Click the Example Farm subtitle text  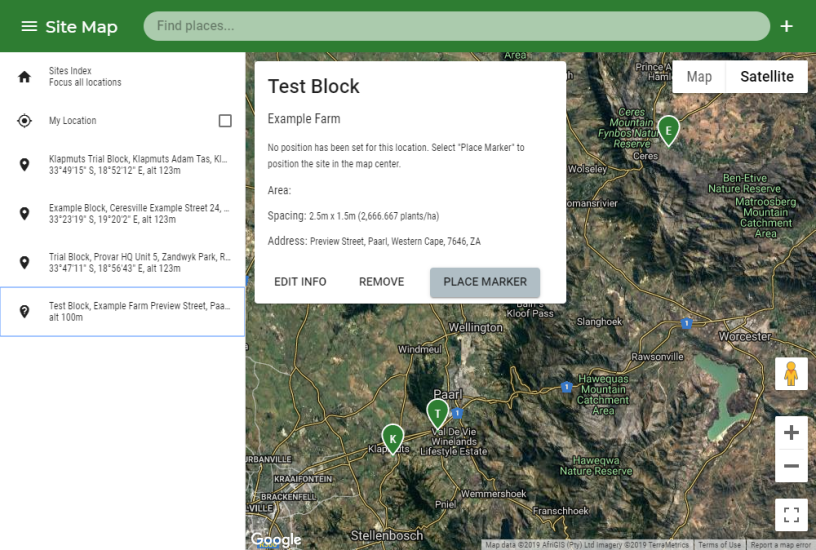(304, 119)
